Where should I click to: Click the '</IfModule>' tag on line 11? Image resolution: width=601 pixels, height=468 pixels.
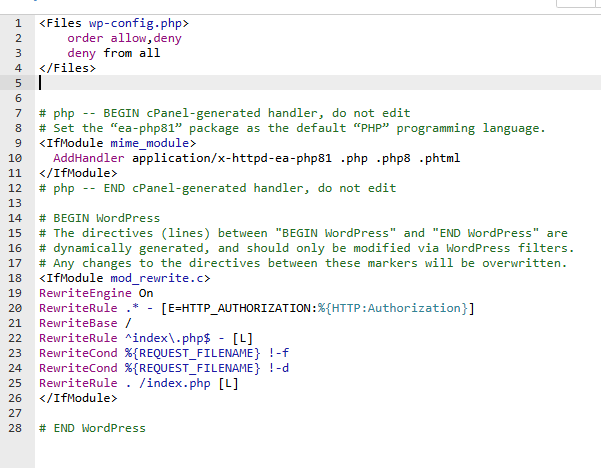pos(78,173)
